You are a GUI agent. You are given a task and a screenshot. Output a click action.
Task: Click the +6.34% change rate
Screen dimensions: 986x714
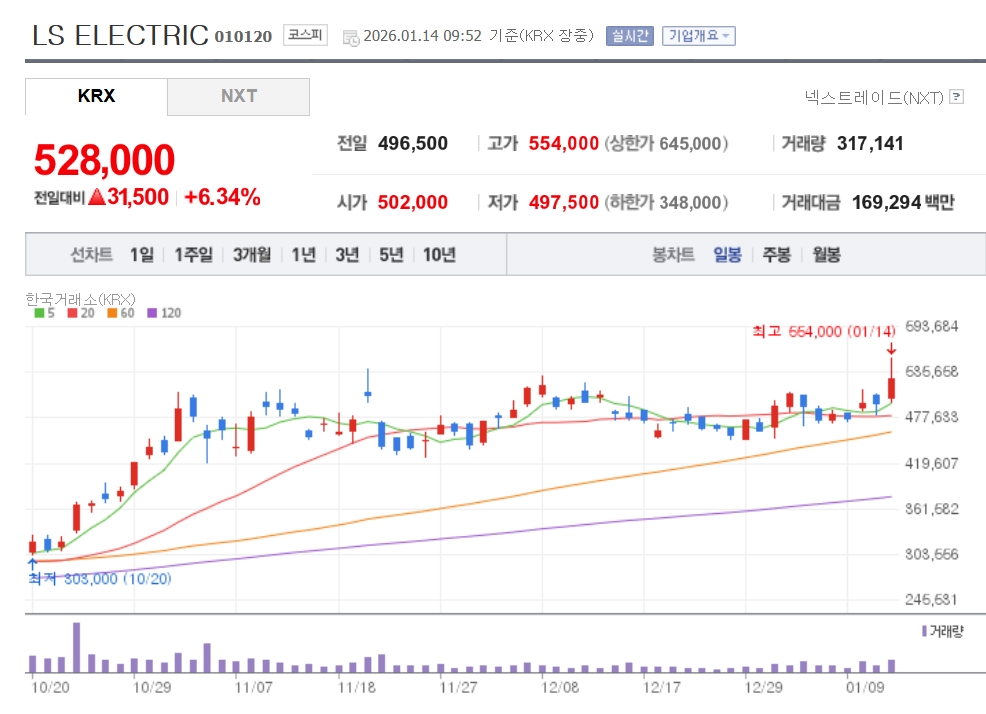(222, 197)
